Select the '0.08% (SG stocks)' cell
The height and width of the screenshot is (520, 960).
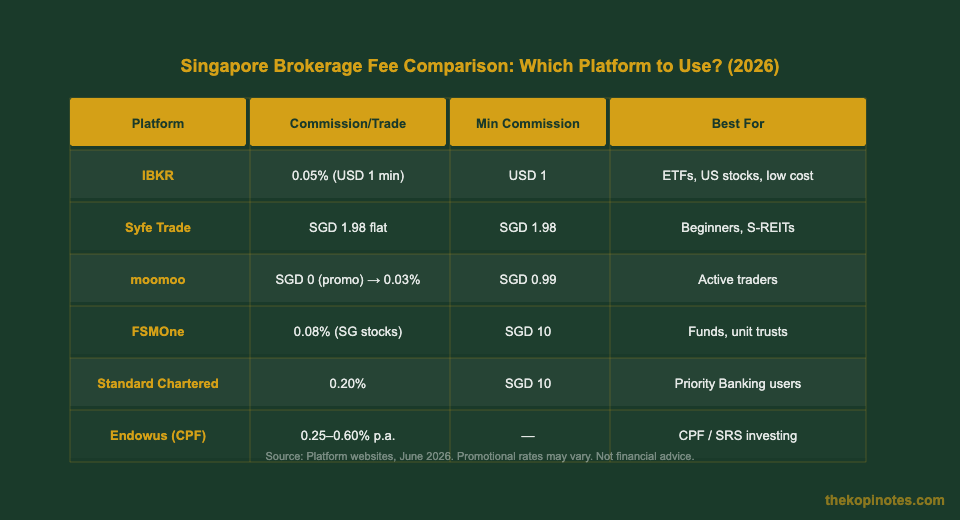(348, 332)
